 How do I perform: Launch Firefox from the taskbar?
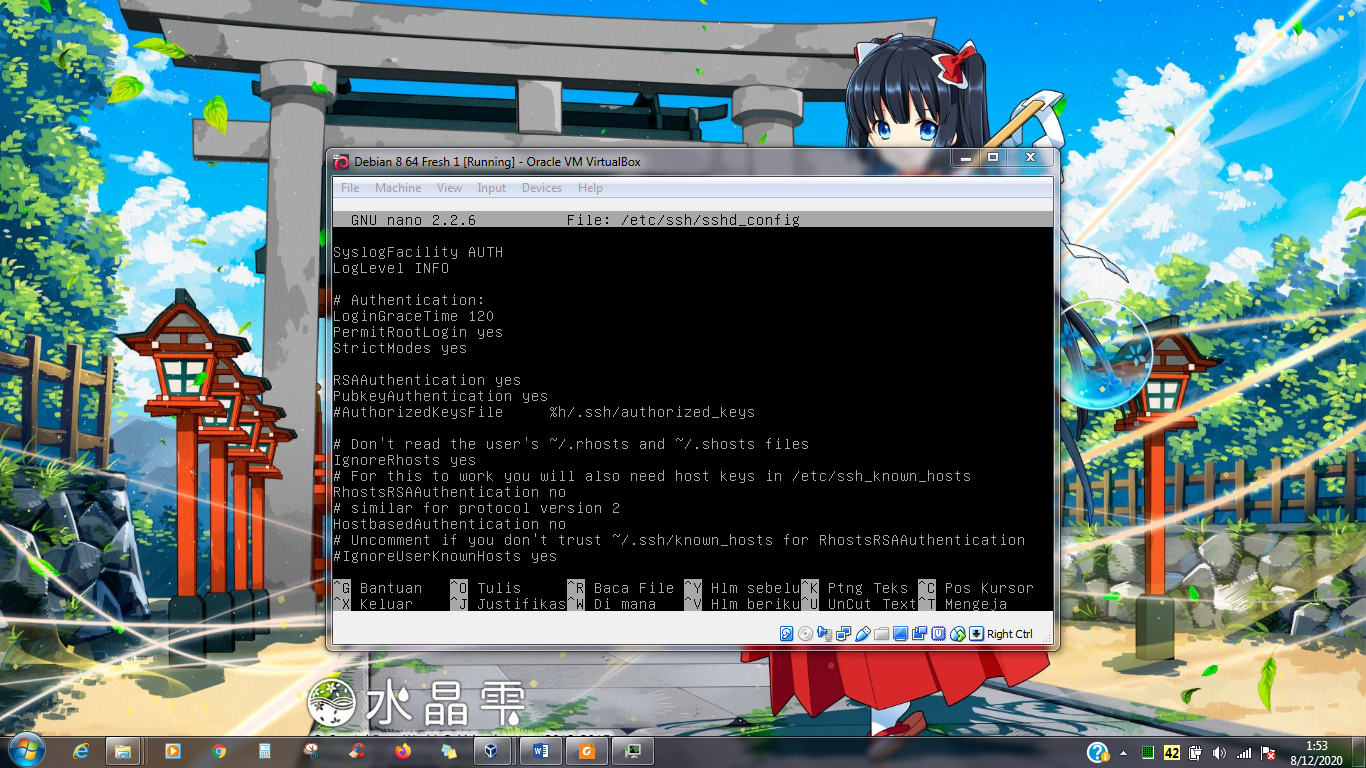coord(403,751)
